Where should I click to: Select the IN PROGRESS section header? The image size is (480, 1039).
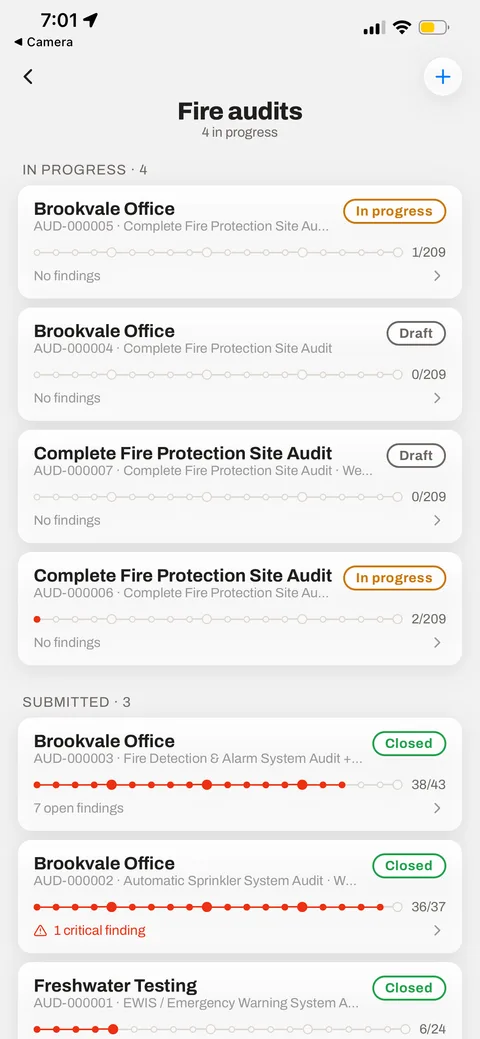coord(85,170)
